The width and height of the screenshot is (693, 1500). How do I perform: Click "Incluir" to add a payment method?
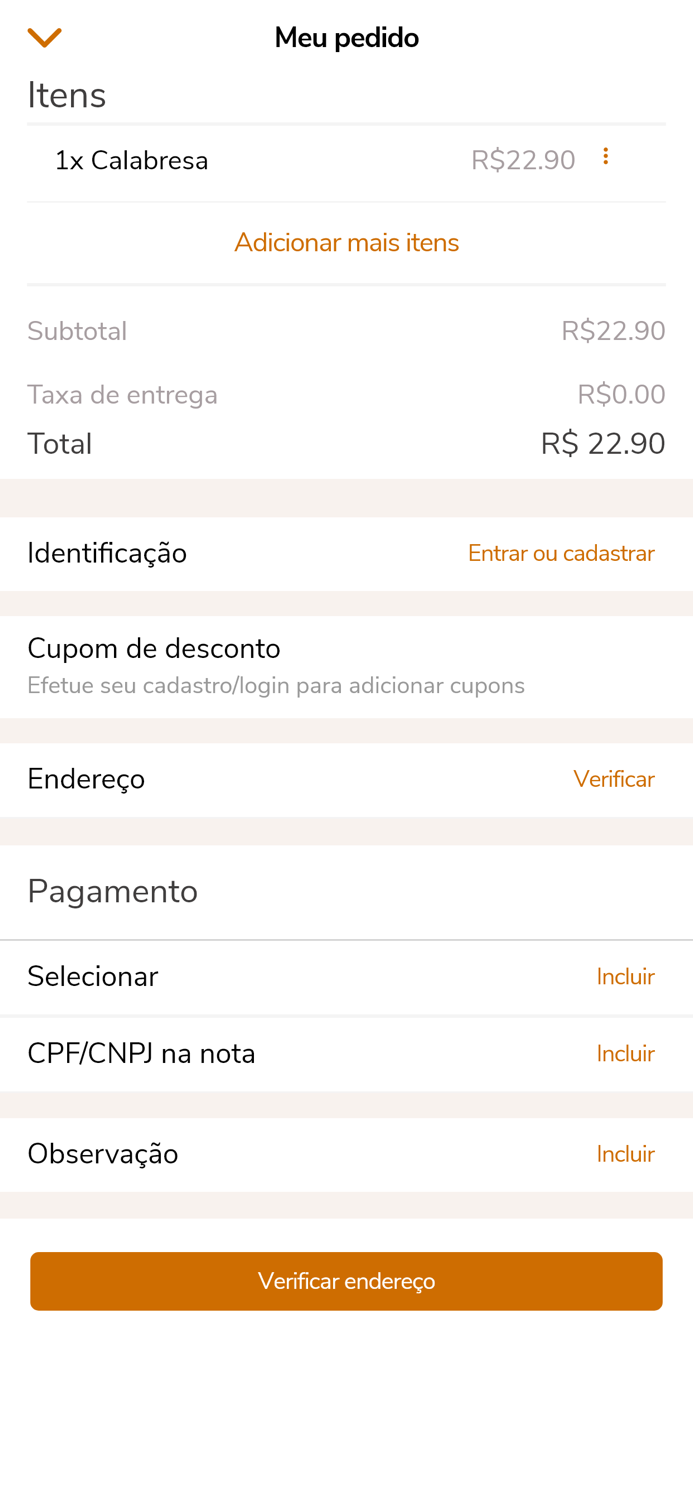click(x=626, y=977)
